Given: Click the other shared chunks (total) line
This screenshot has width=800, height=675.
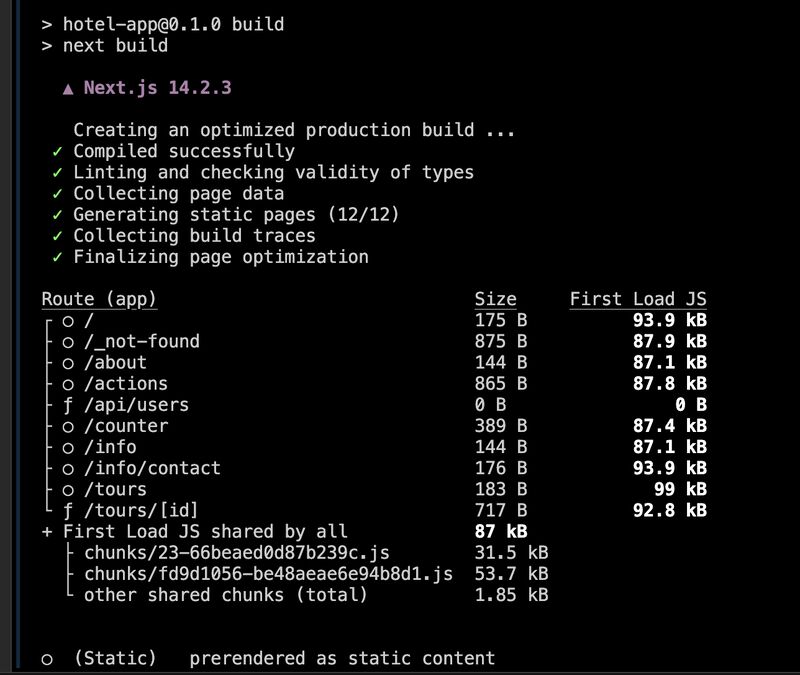Looking at the screenshot, I should 226,595.
